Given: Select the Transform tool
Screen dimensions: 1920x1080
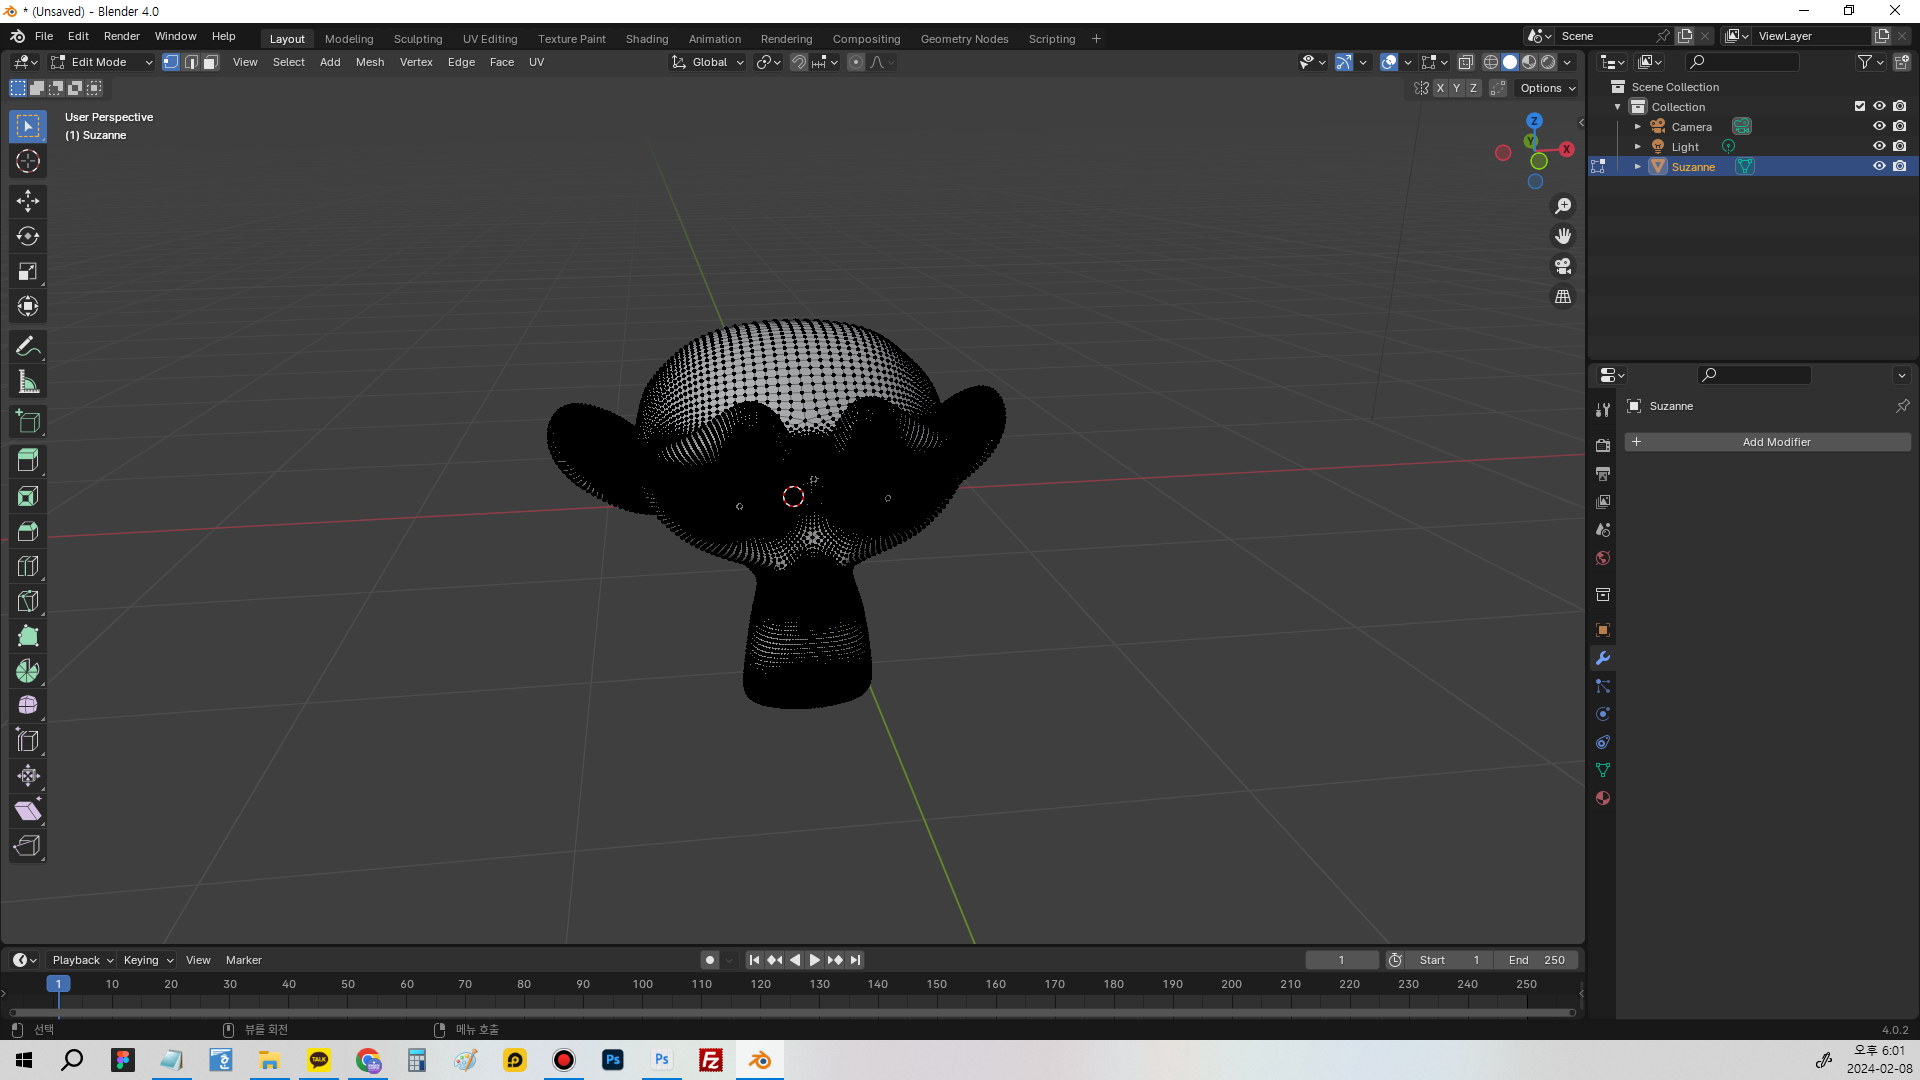Looking at the screenshot, I should (x=28, y=306).
